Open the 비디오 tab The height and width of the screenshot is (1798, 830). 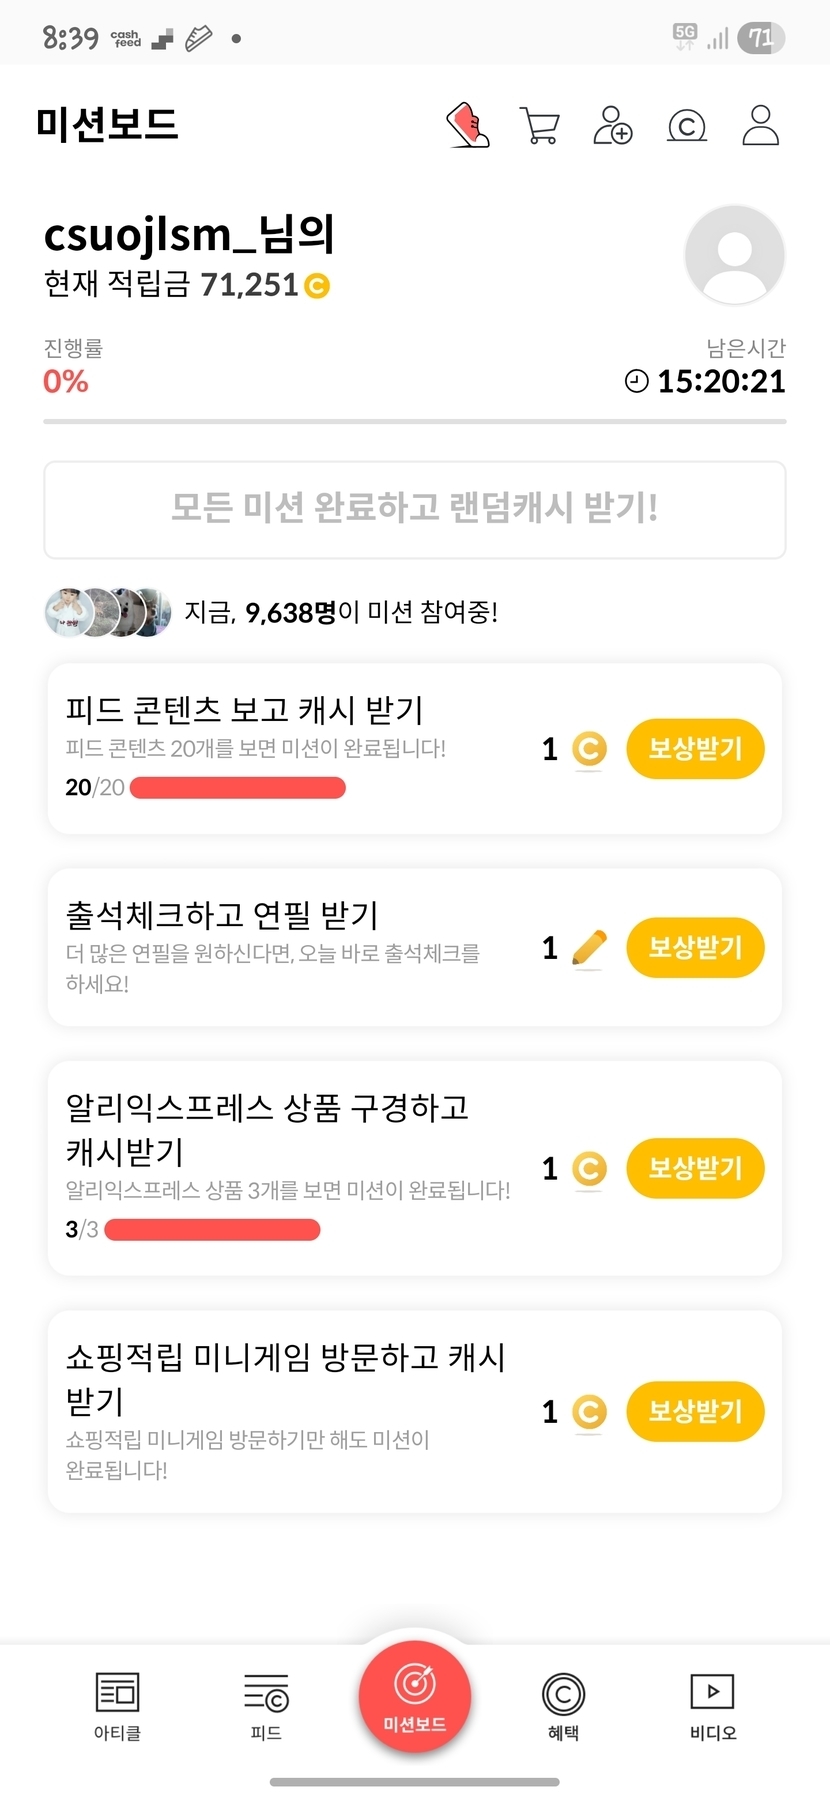712,1706
